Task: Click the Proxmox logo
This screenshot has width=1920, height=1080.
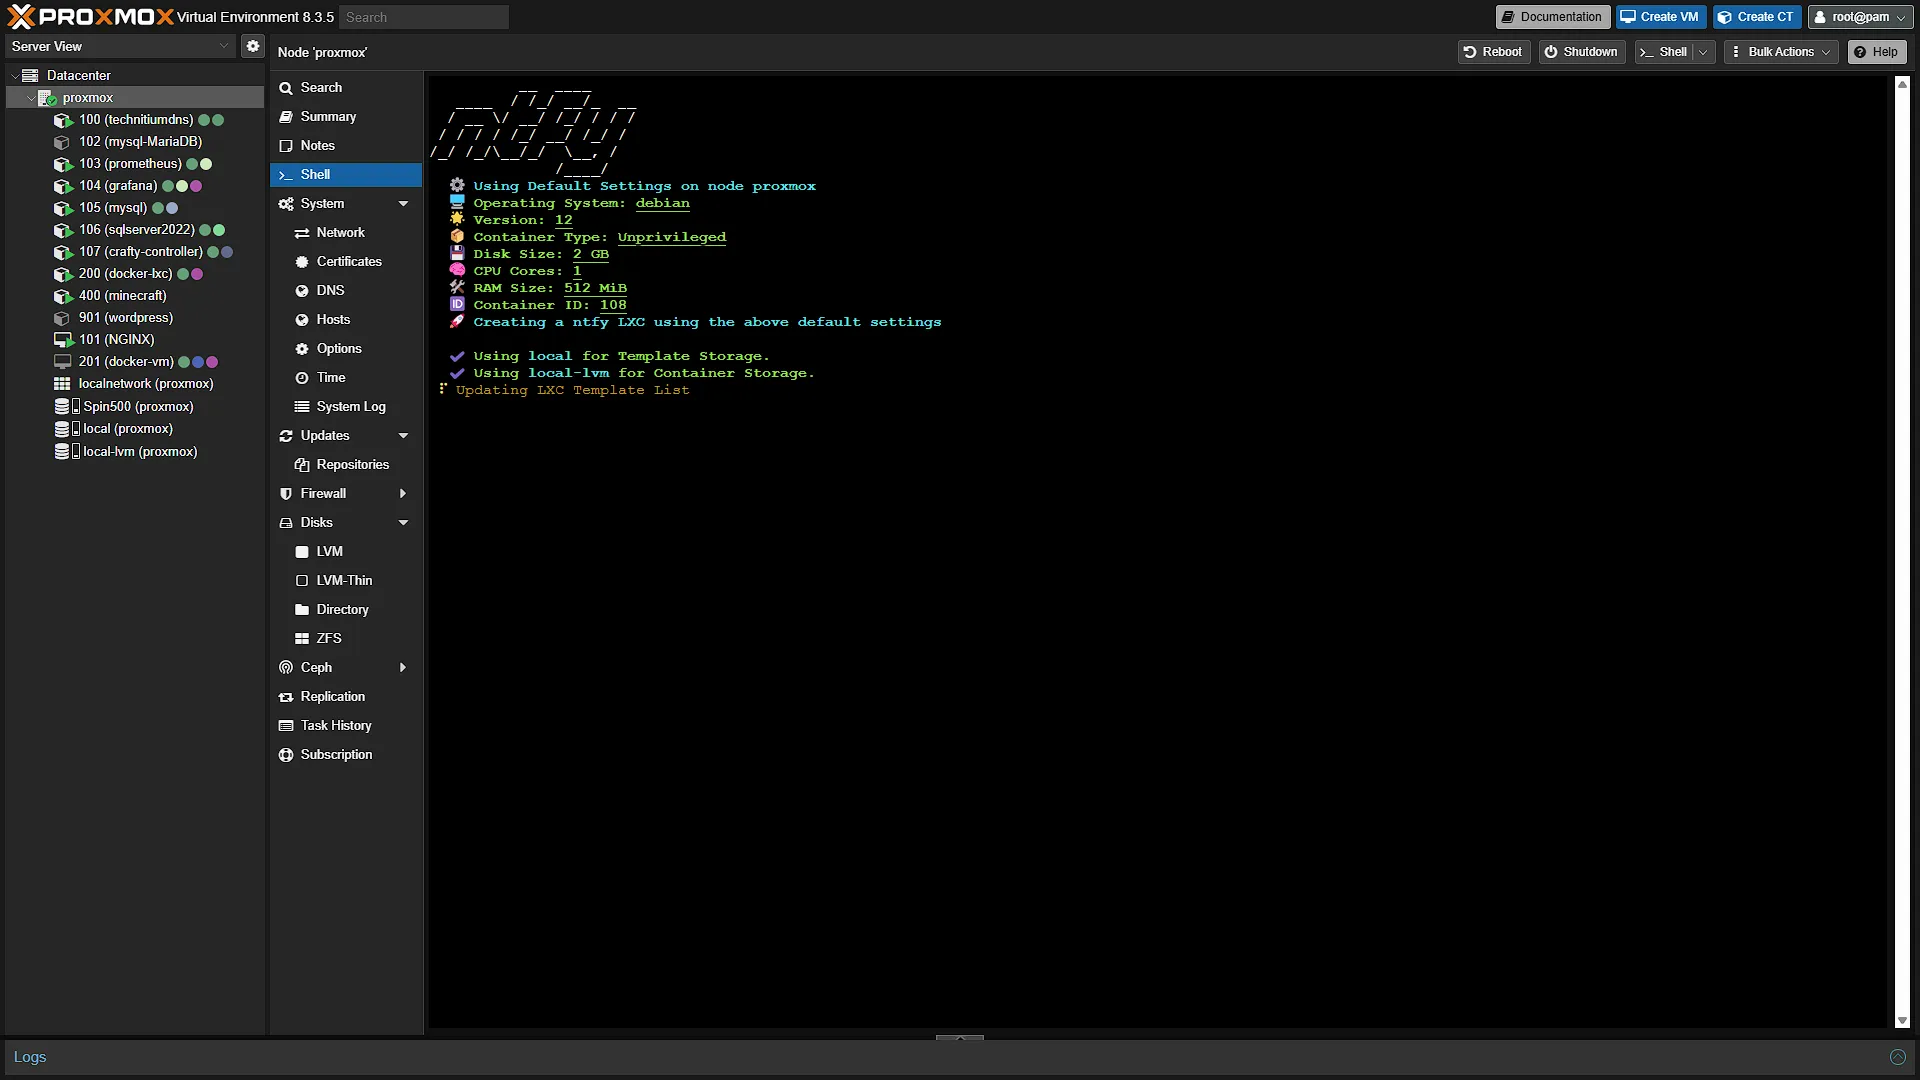Action: [90, 16]
